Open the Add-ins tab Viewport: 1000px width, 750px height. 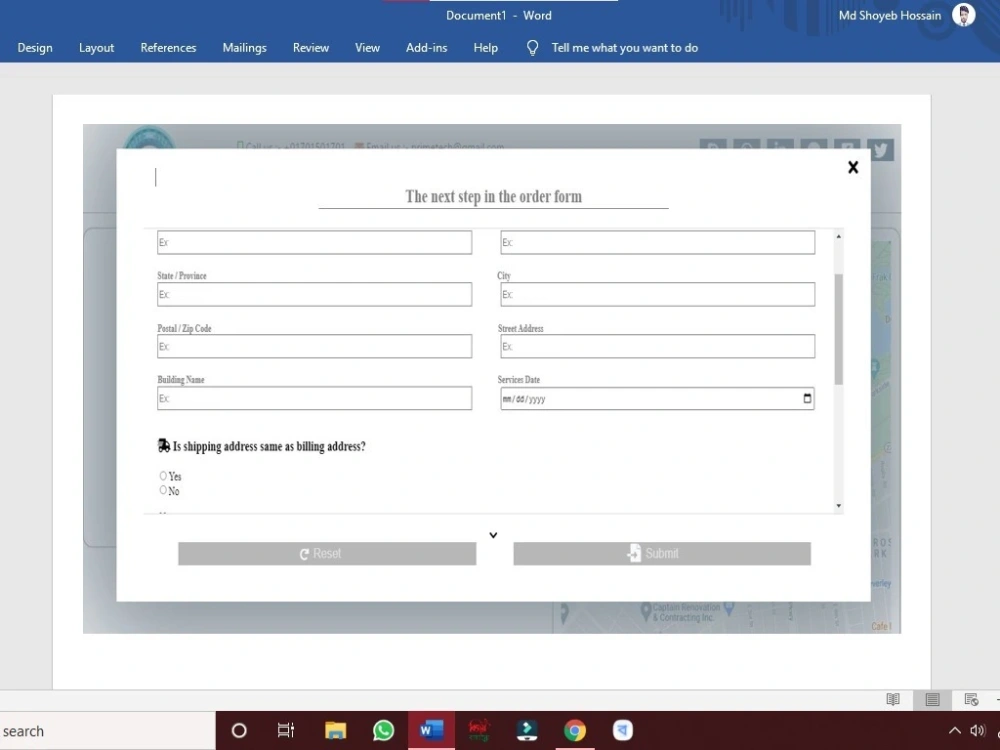point(427,48)
